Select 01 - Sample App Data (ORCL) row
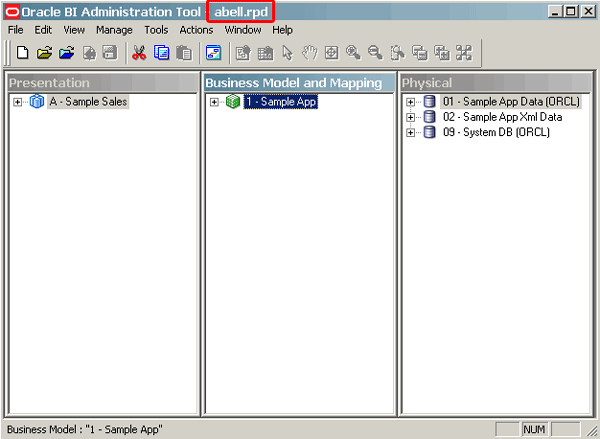Screen dimensions: 600x439 click(511, 101)
